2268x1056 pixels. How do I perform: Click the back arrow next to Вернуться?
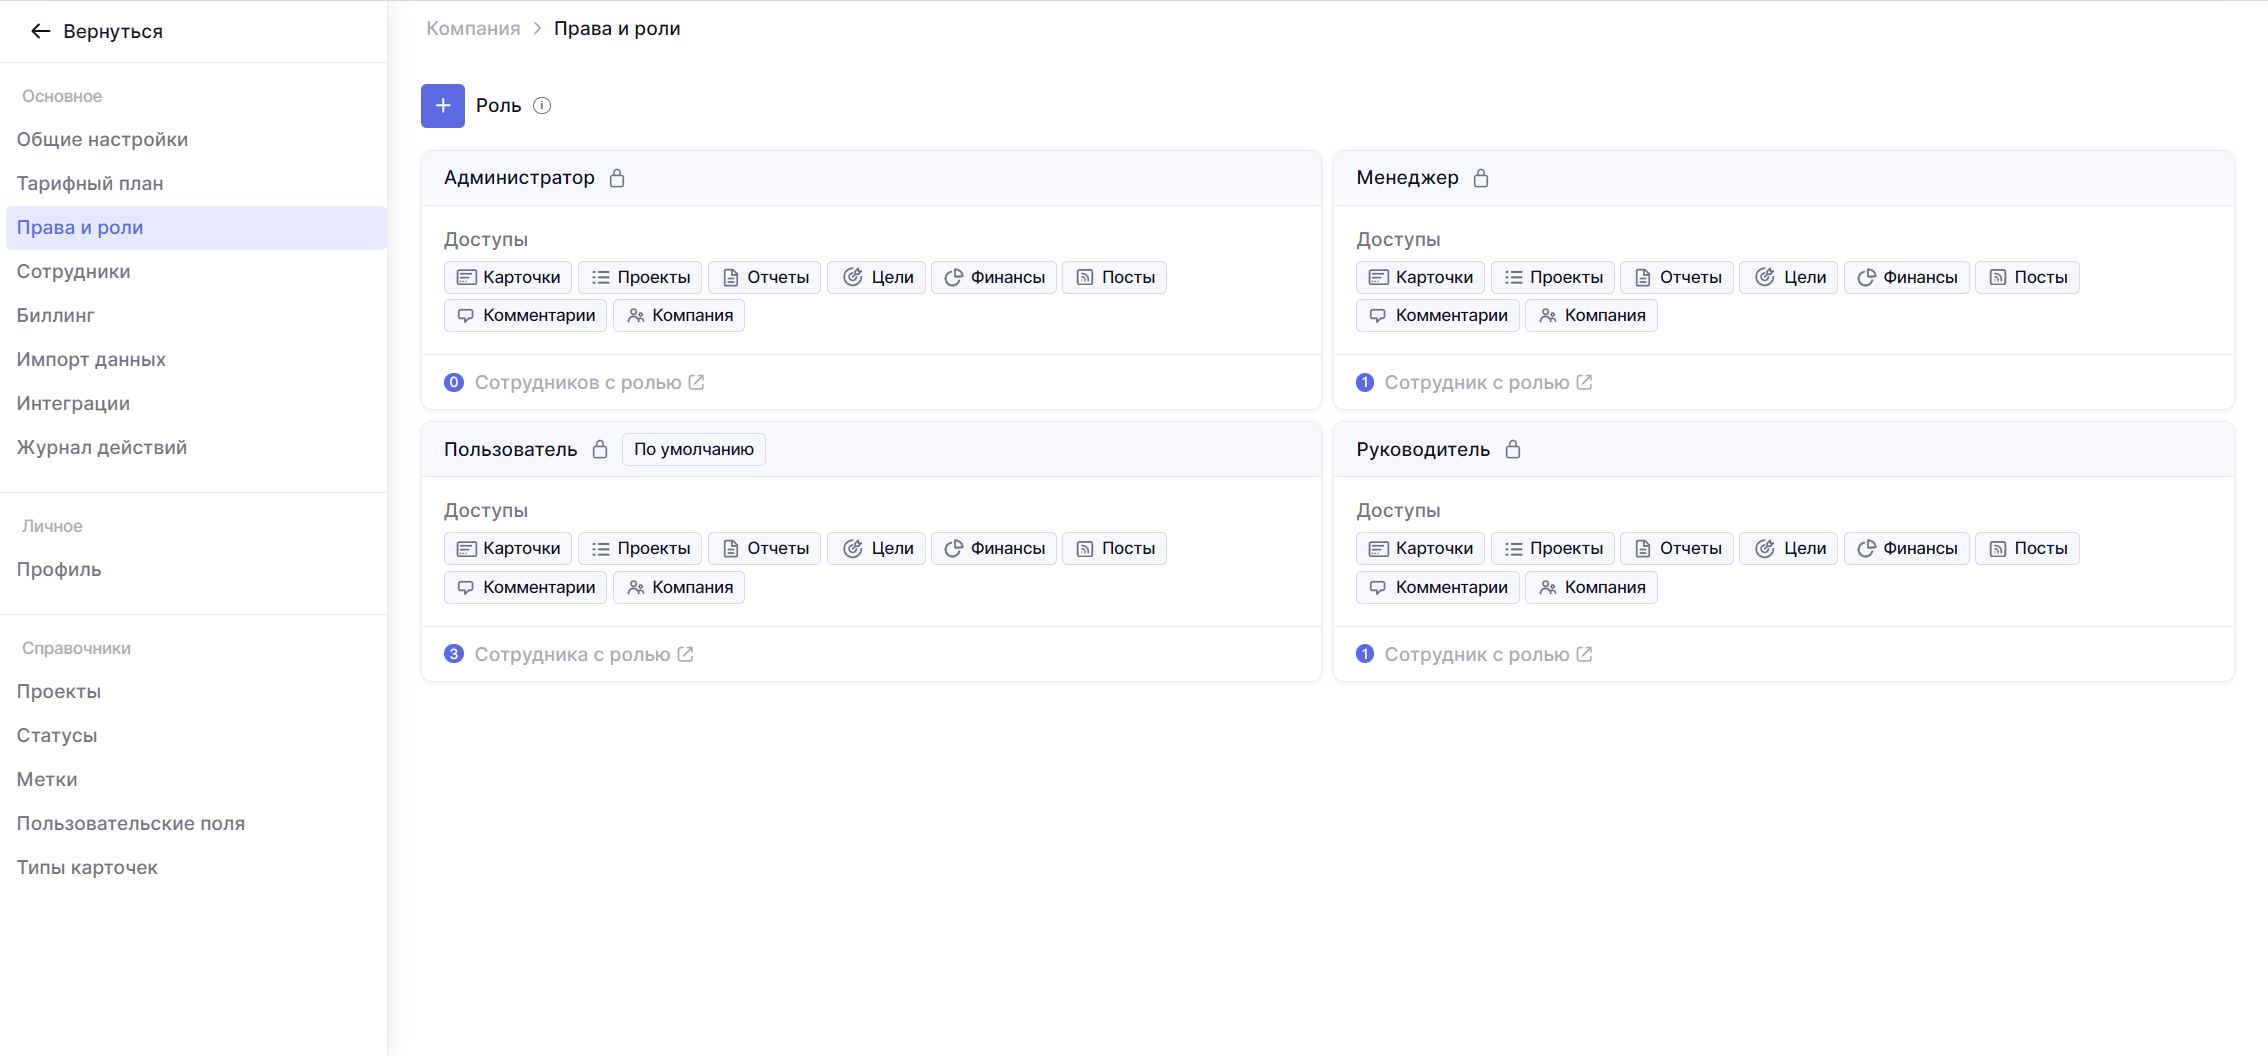coord(40,31)
